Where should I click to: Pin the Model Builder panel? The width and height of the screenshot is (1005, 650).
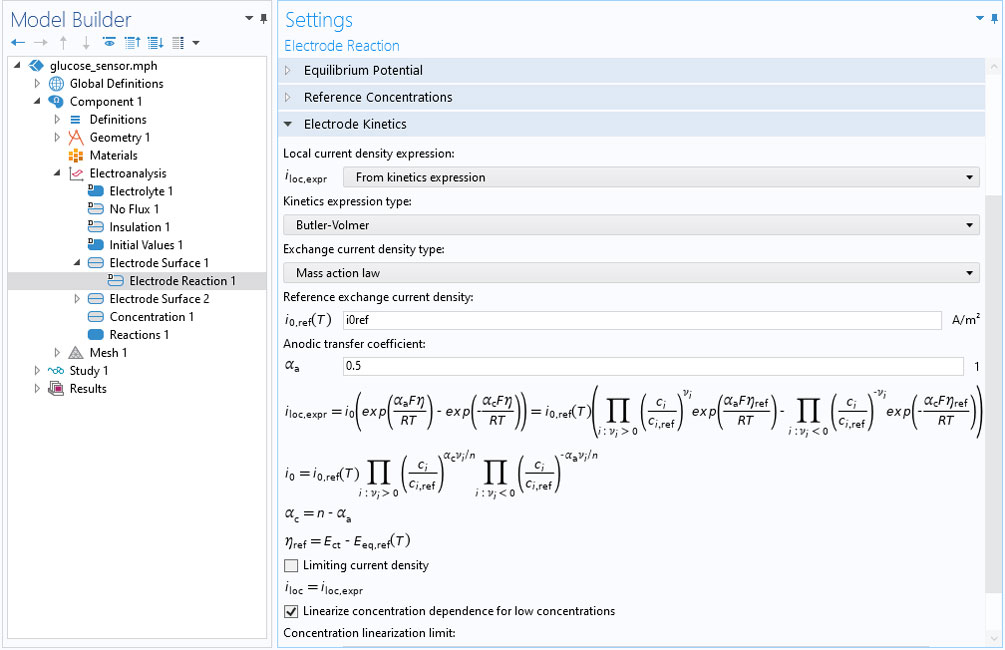263,19
